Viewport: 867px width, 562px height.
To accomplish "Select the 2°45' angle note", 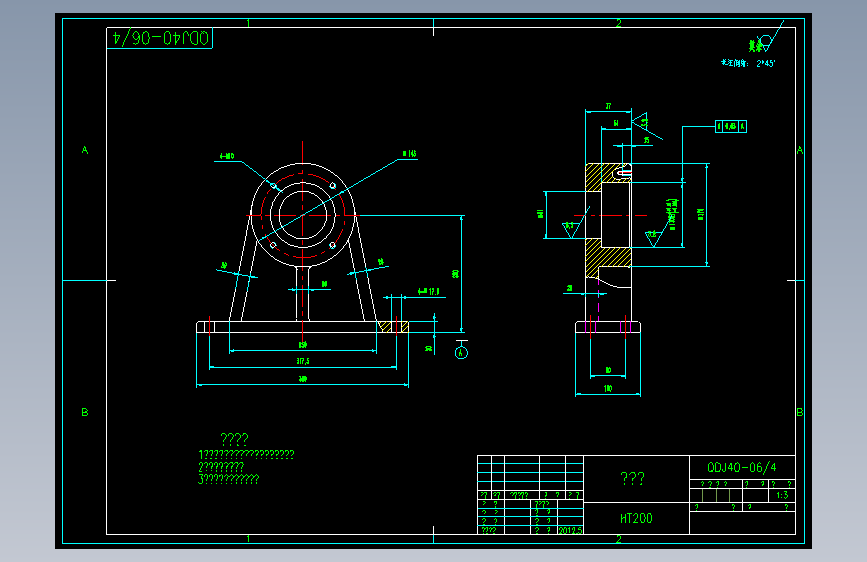I will 748,64.
